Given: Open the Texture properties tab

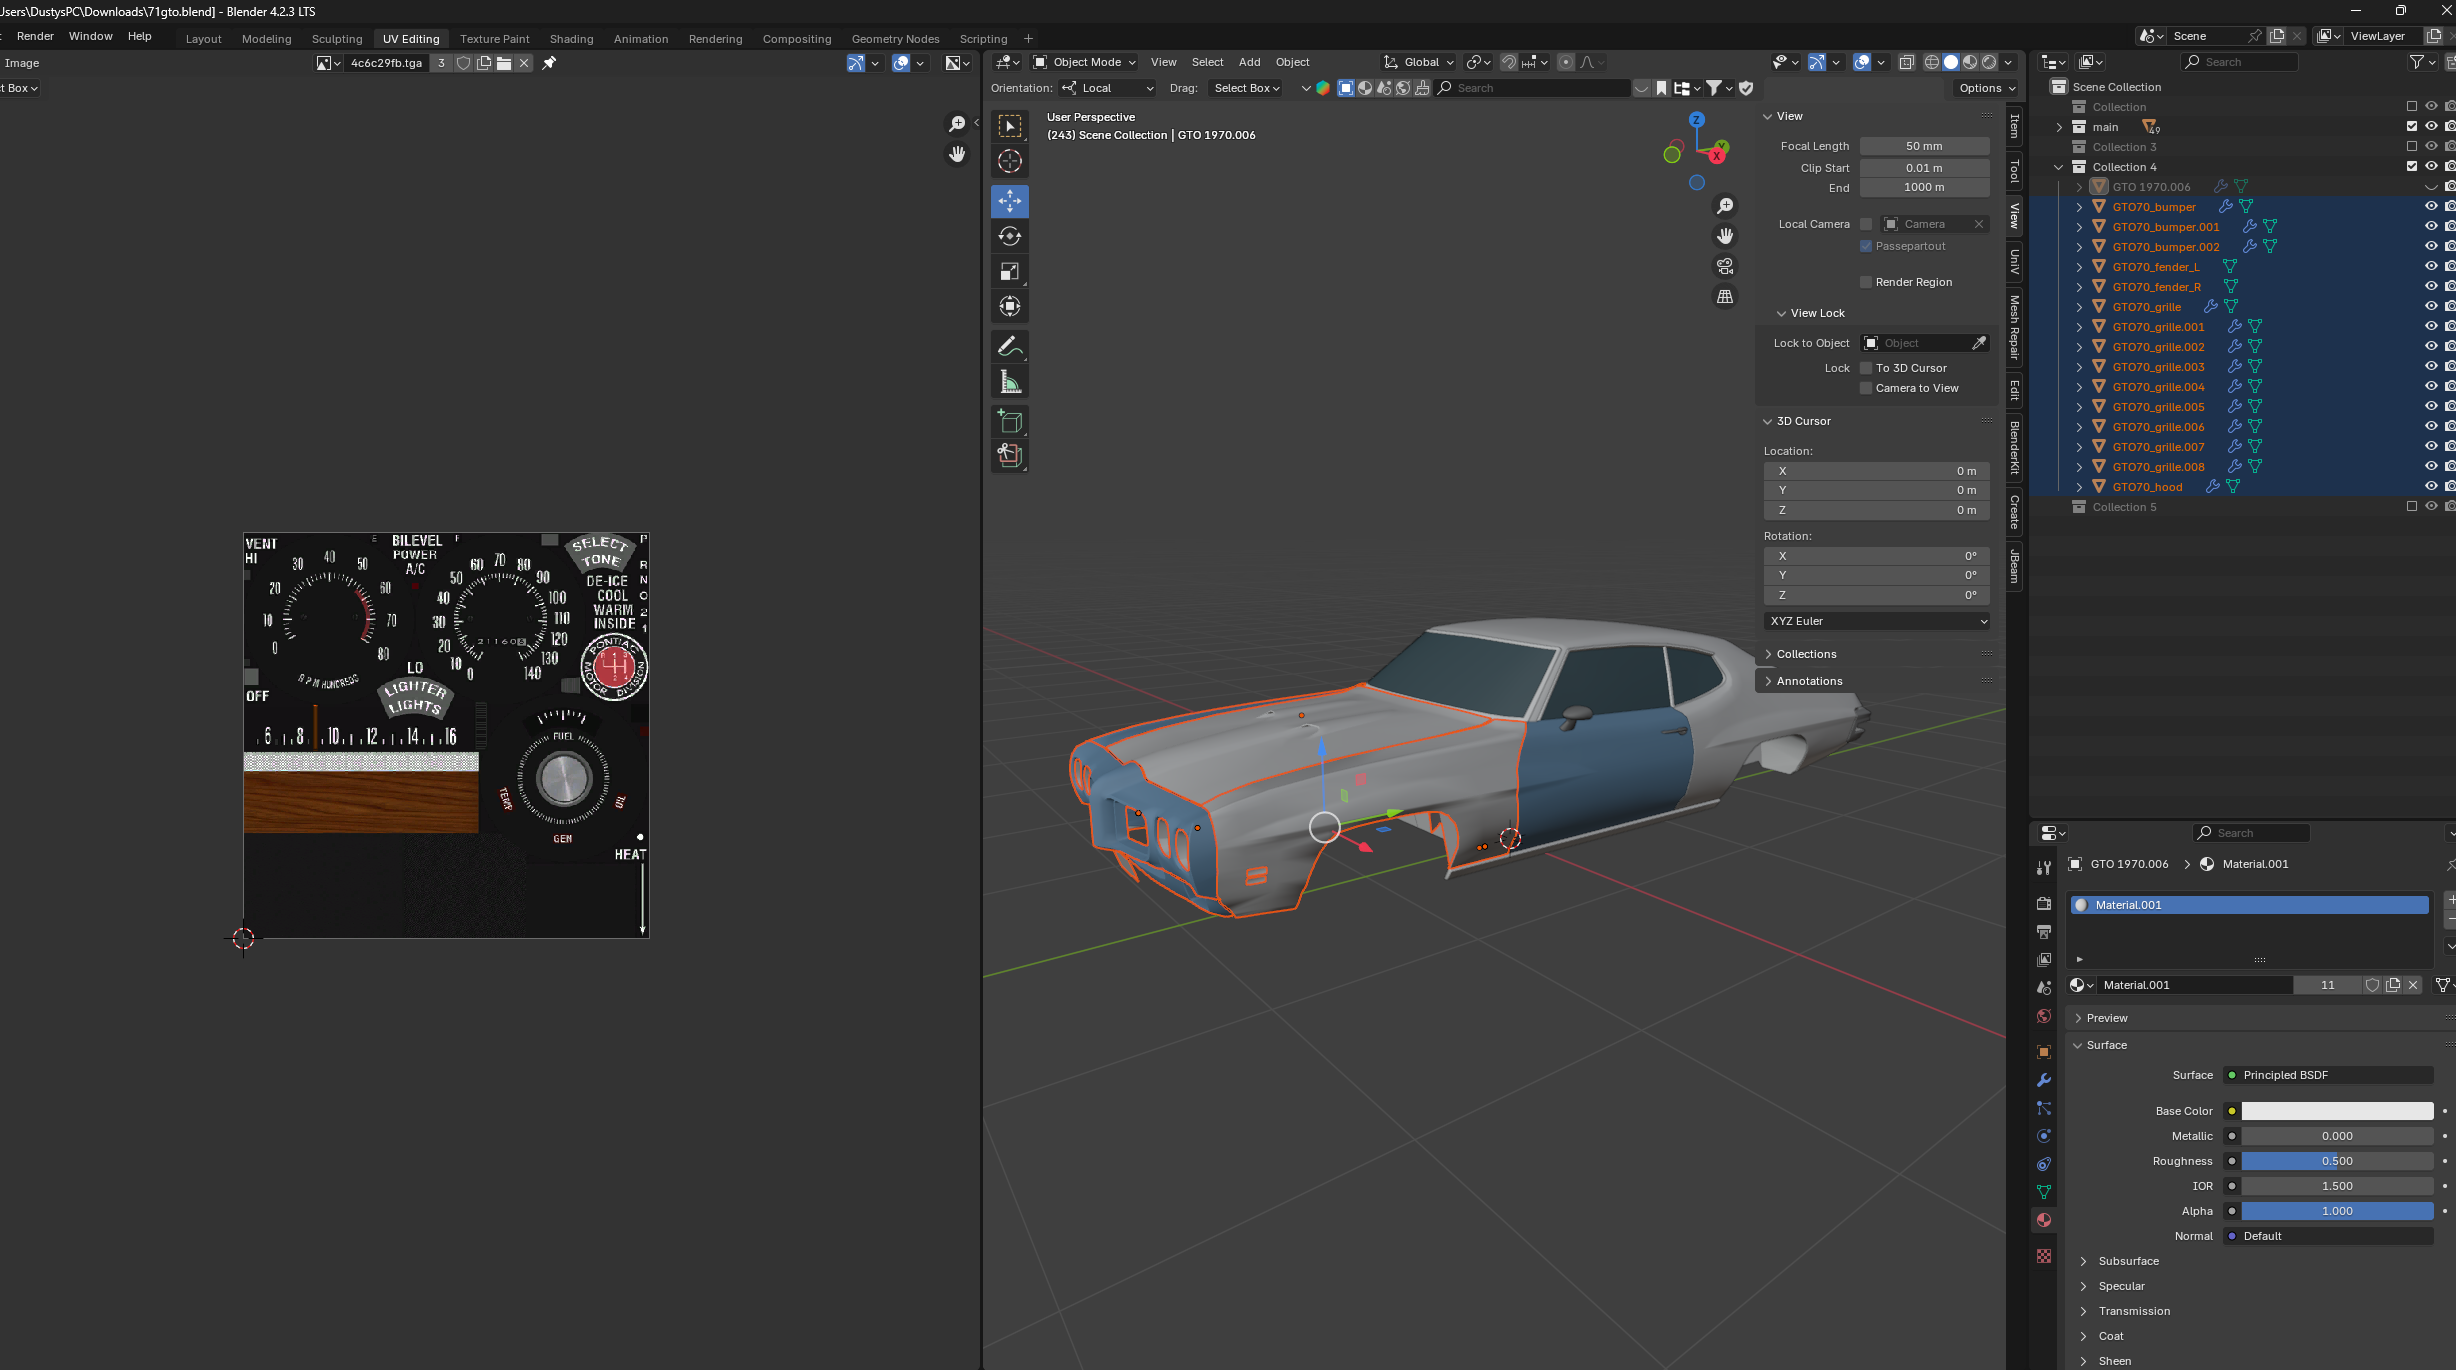Looking at the screenshot, I should [x=2044, y=1256].
